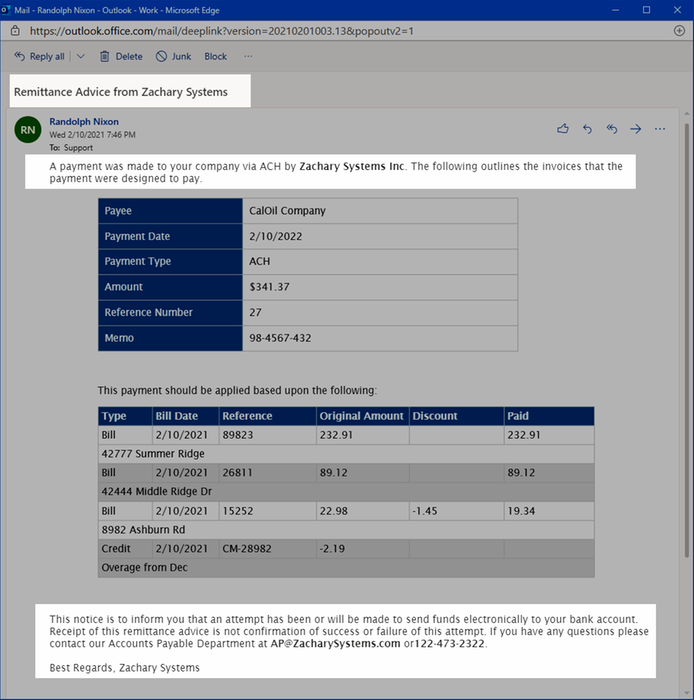Click the address row '42777 Summer Ridge'
The image size is (694, 700).
tap(346, 454)
